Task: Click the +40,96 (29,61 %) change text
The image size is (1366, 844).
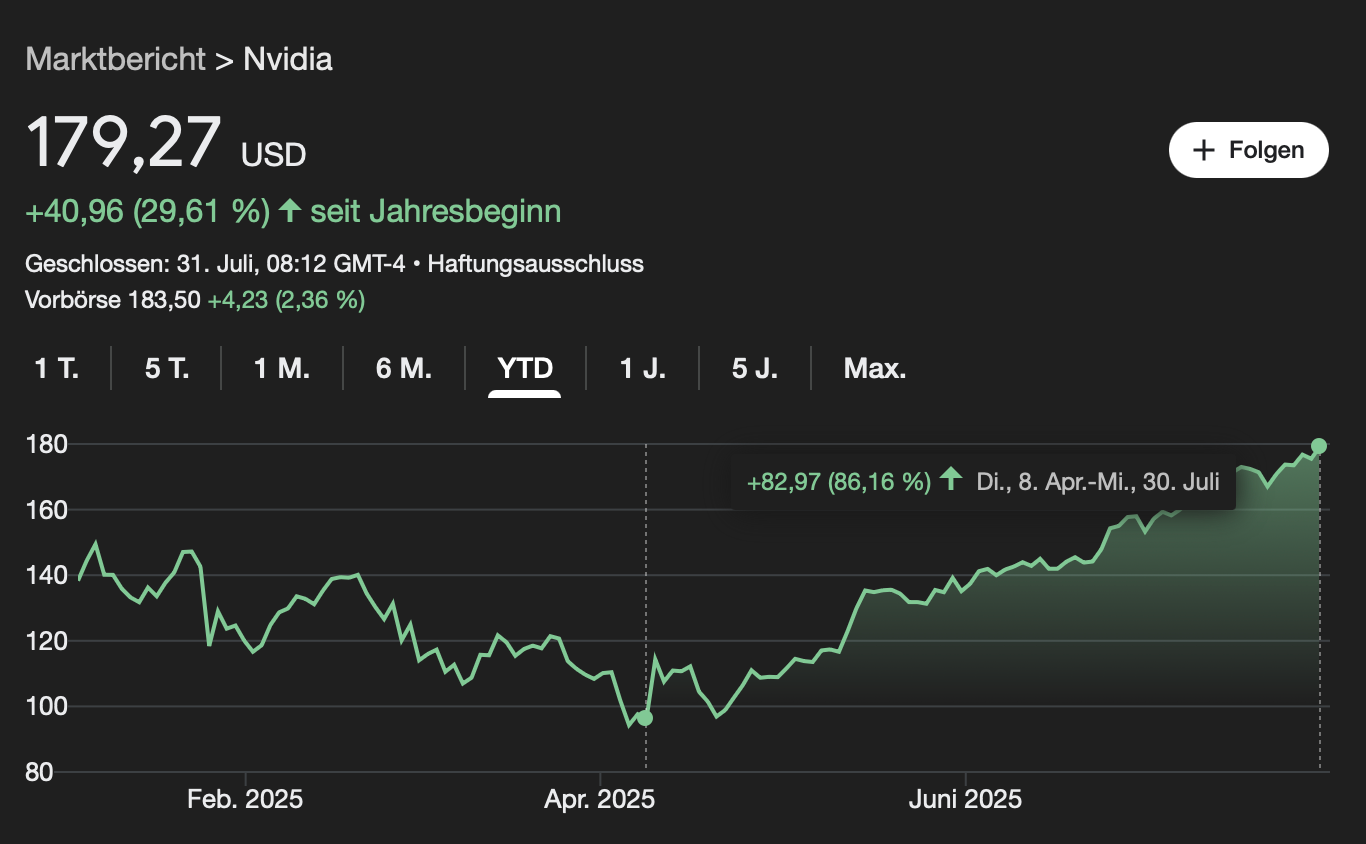Action: [x=147, y=211]
